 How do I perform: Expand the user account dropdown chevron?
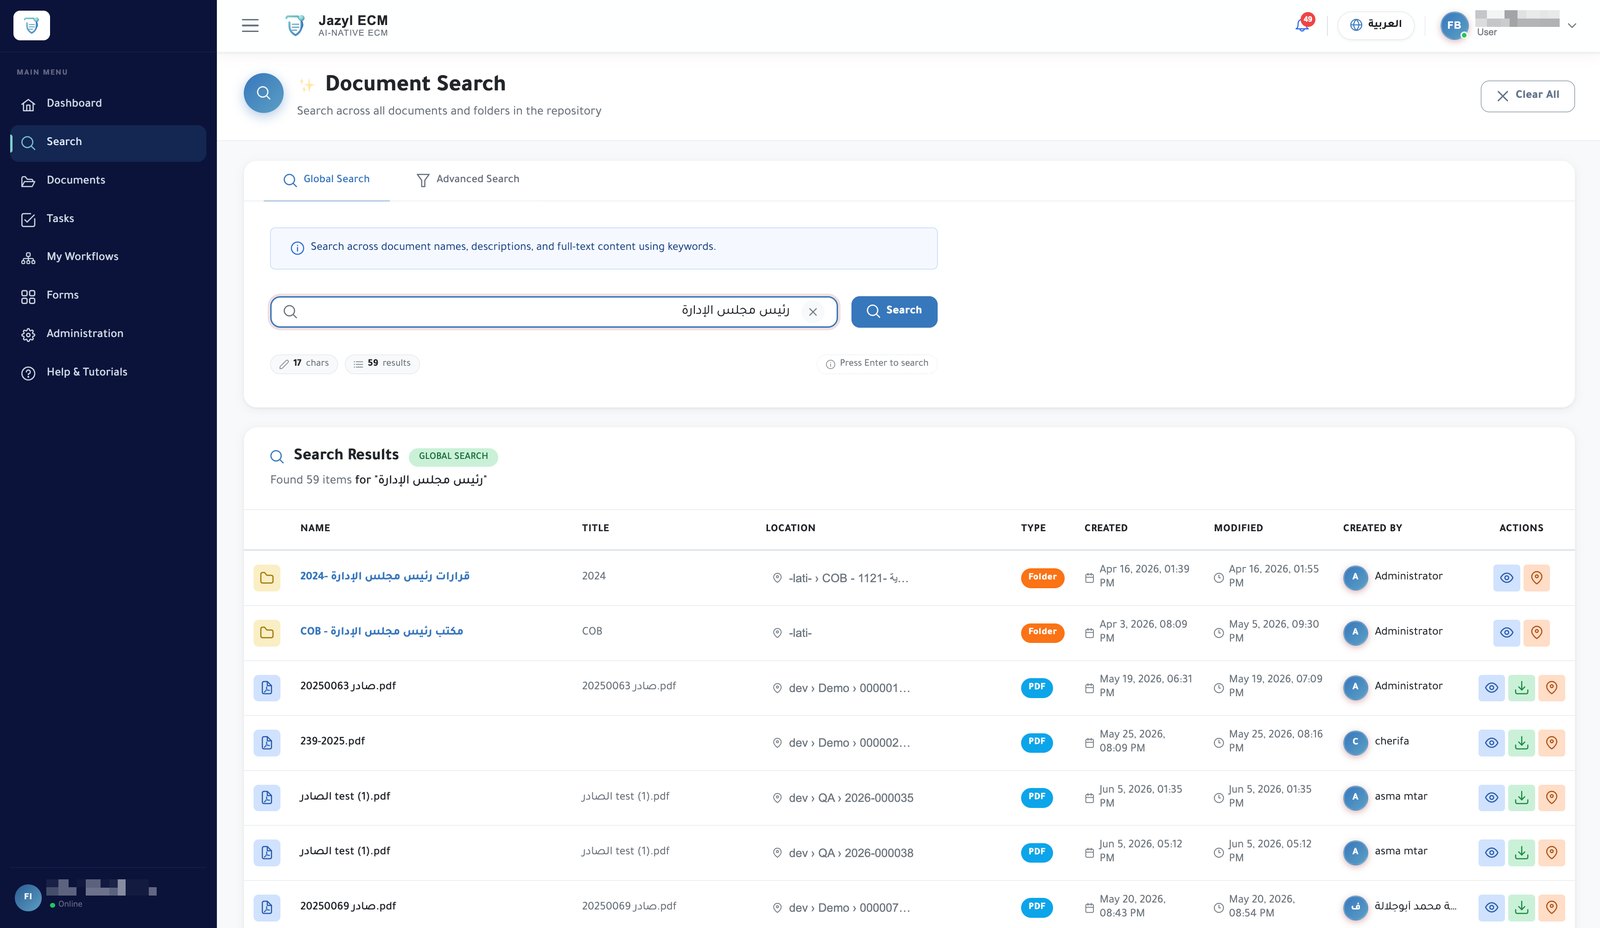(x=1572, y=26)
